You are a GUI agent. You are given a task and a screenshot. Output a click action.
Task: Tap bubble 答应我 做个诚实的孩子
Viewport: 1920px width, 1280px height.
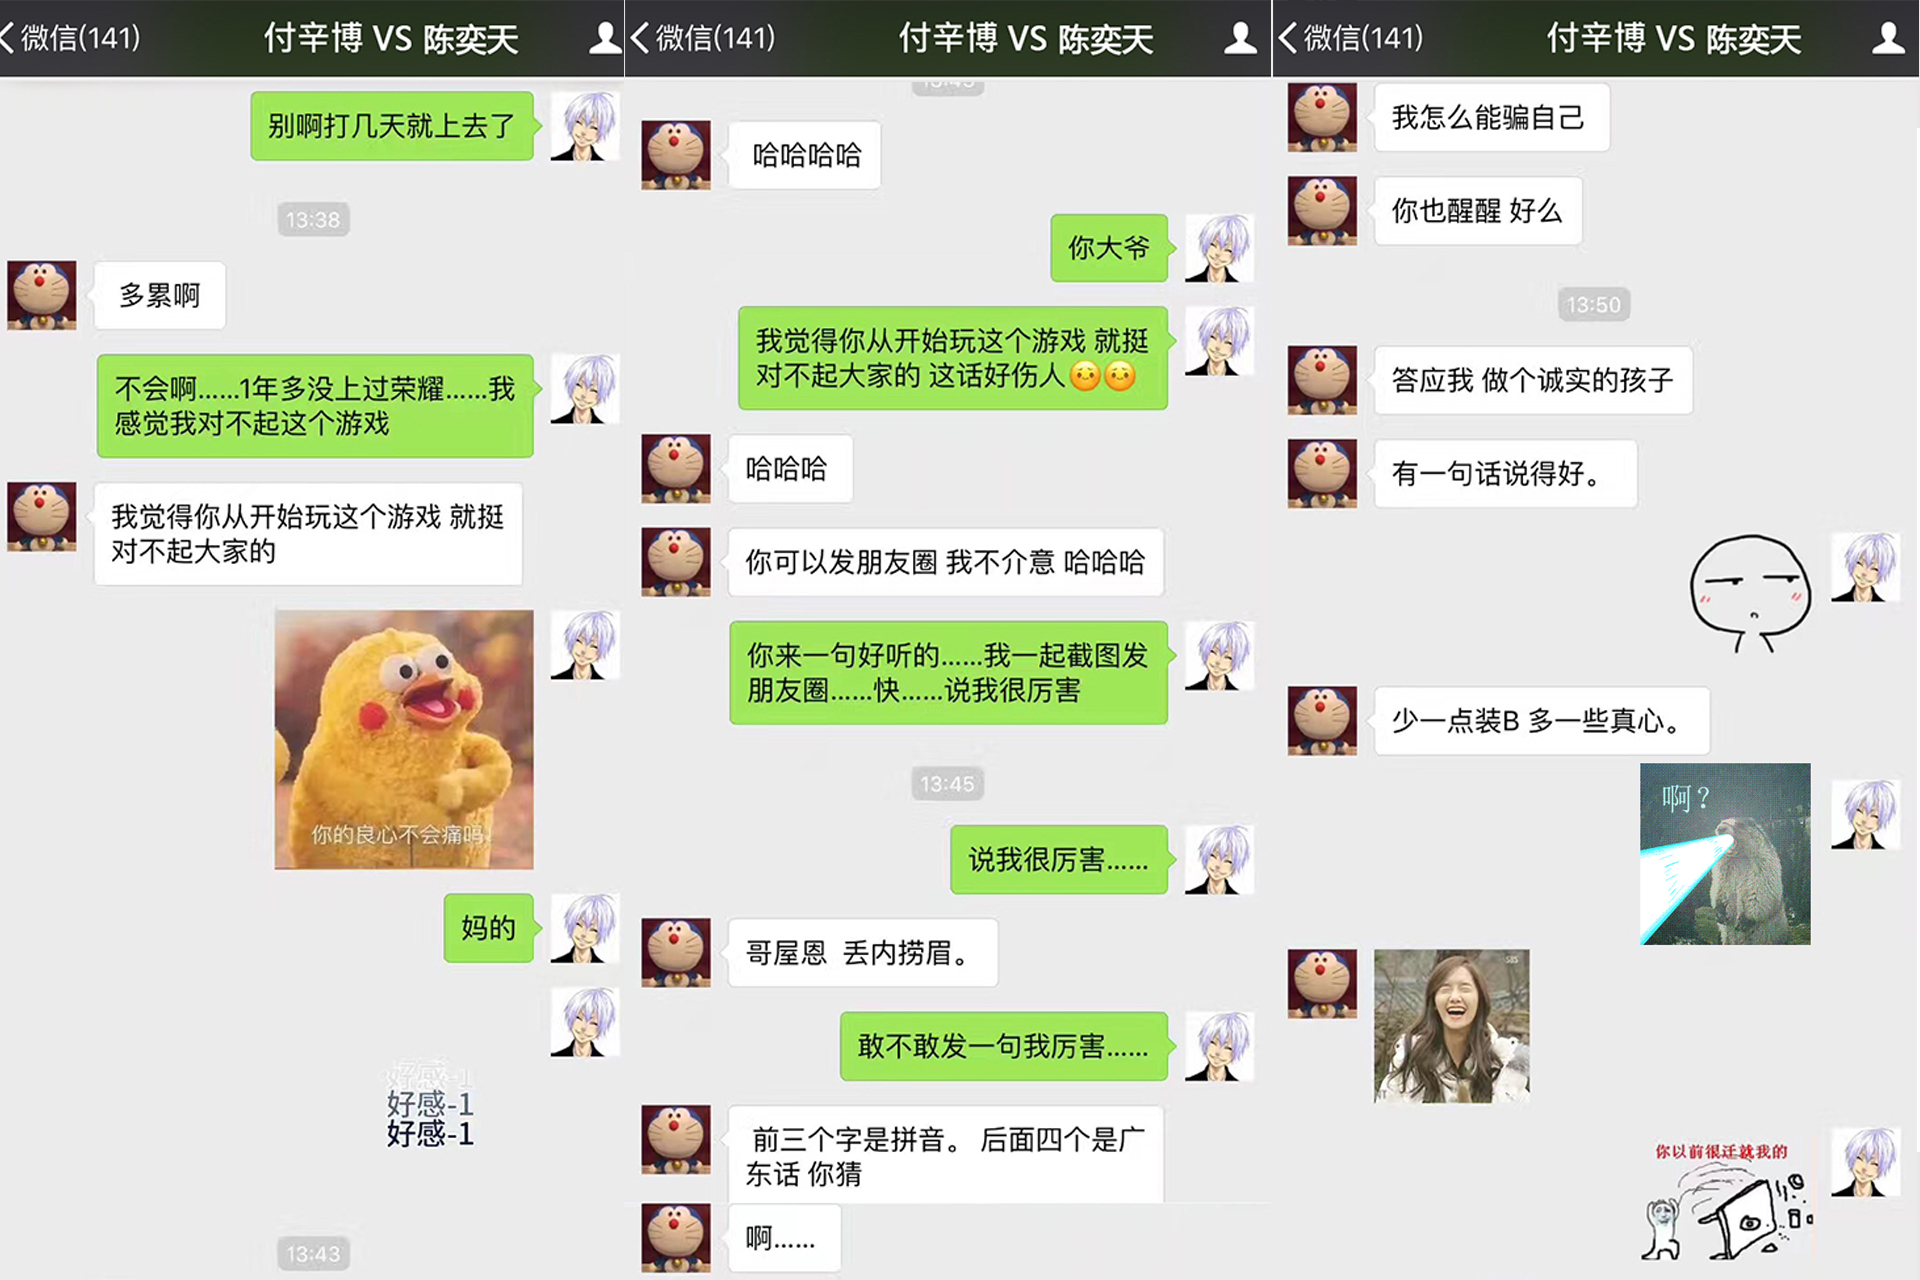[1532, 380]
